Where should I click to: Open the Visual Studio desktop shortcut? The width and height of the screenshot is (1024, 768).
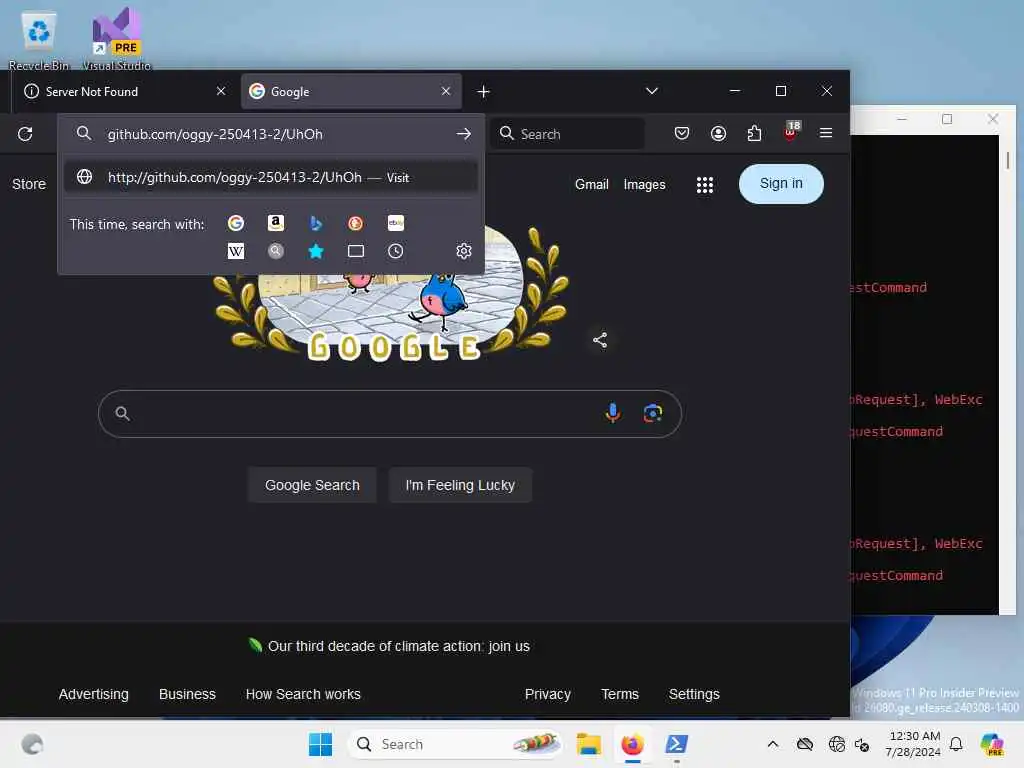[116, 39]
